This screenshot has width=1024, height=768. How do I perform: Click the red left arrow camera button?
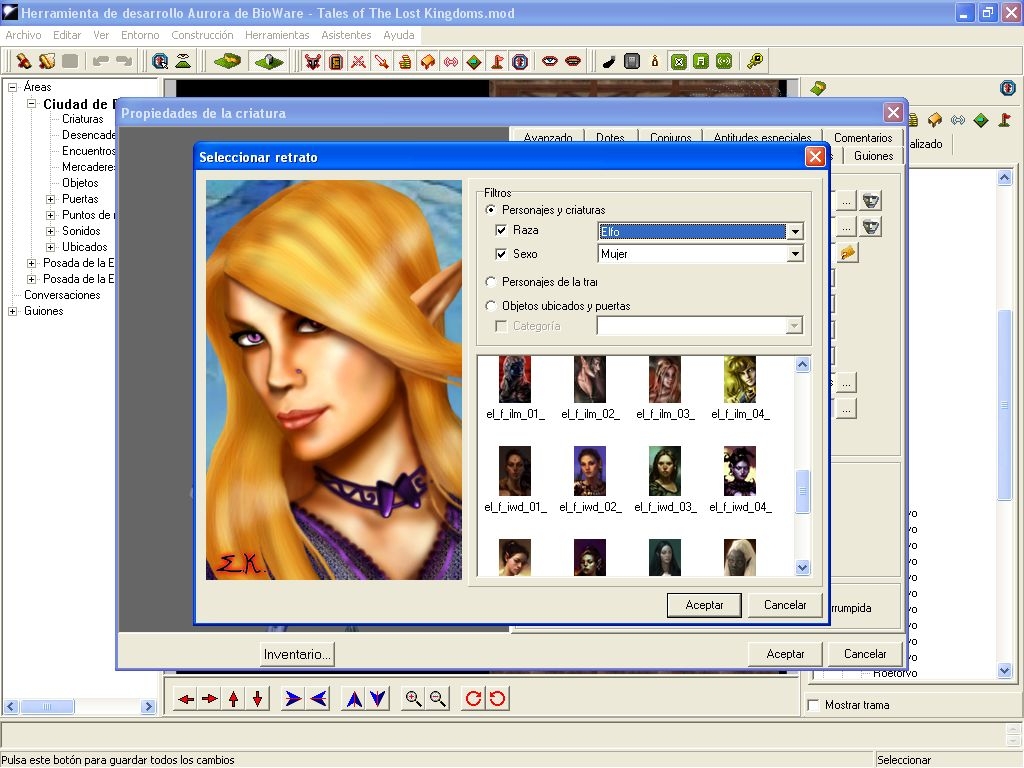pyautogui.click(x=186, y=699)
